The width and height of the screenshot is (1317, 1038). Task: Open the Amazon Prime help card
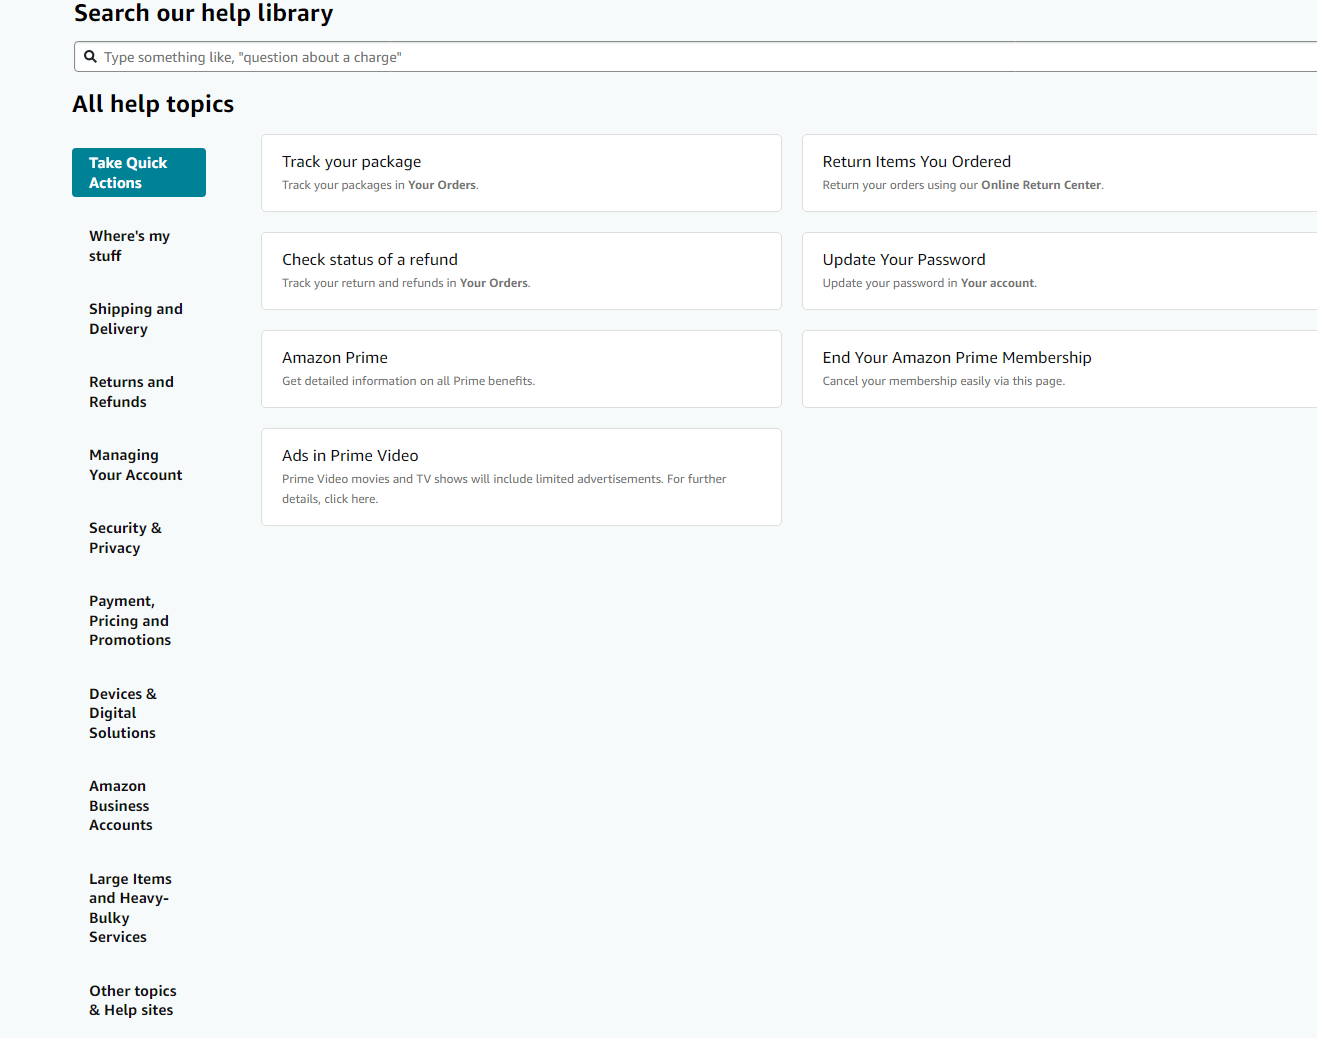pyautogui.click(x=521, y=369)
